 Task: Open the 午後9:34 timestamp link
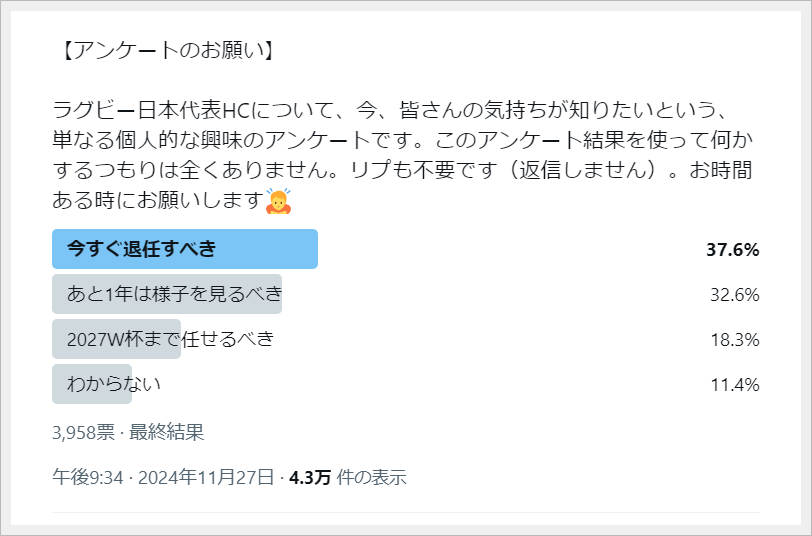(87, 477)
